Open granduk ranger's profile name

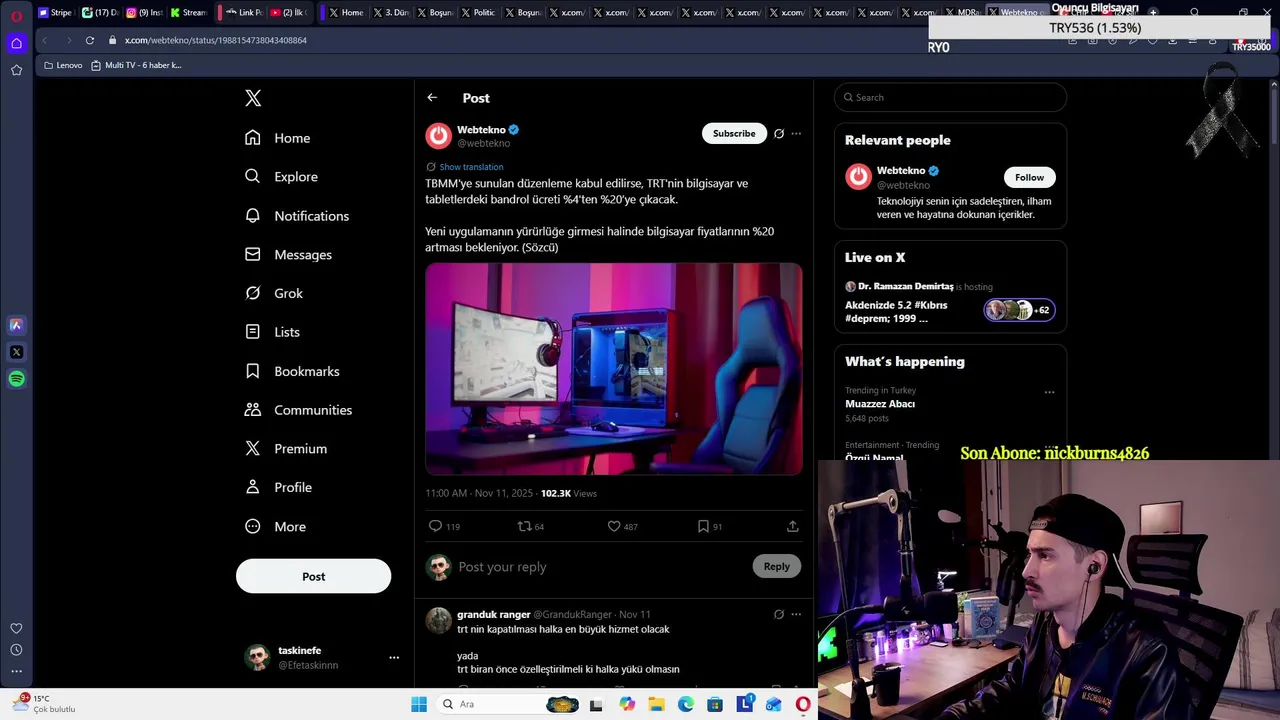(493, 614)
